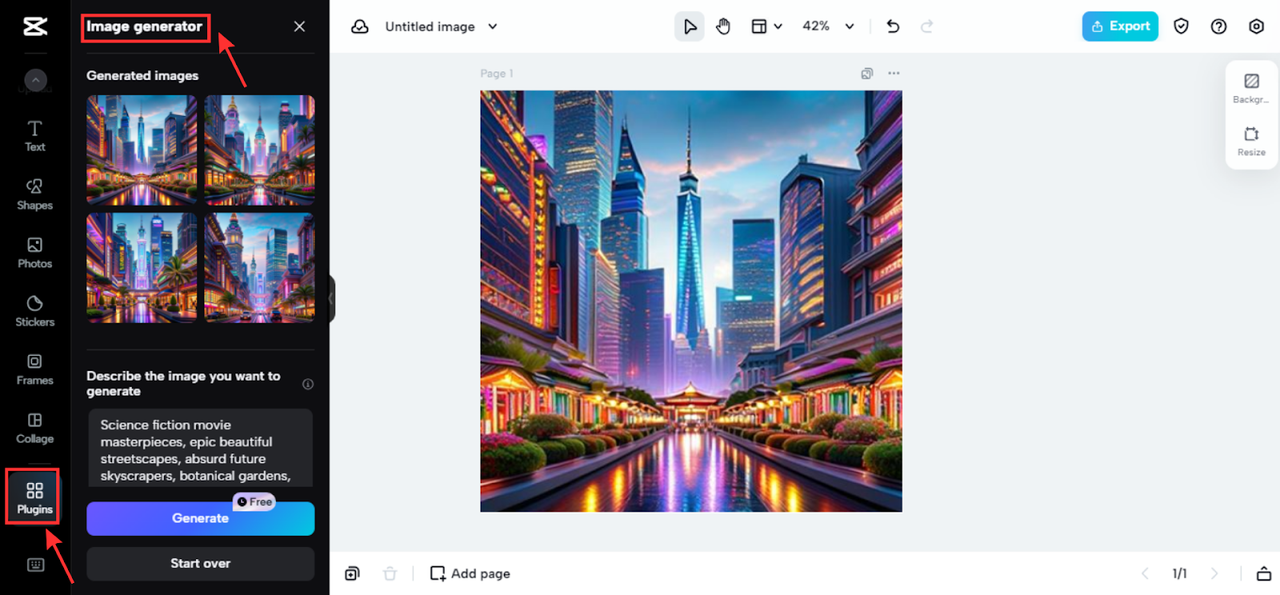This screenshot has width=1280, height=595.
Task: Undo the last action
Action: coord(893,27)
